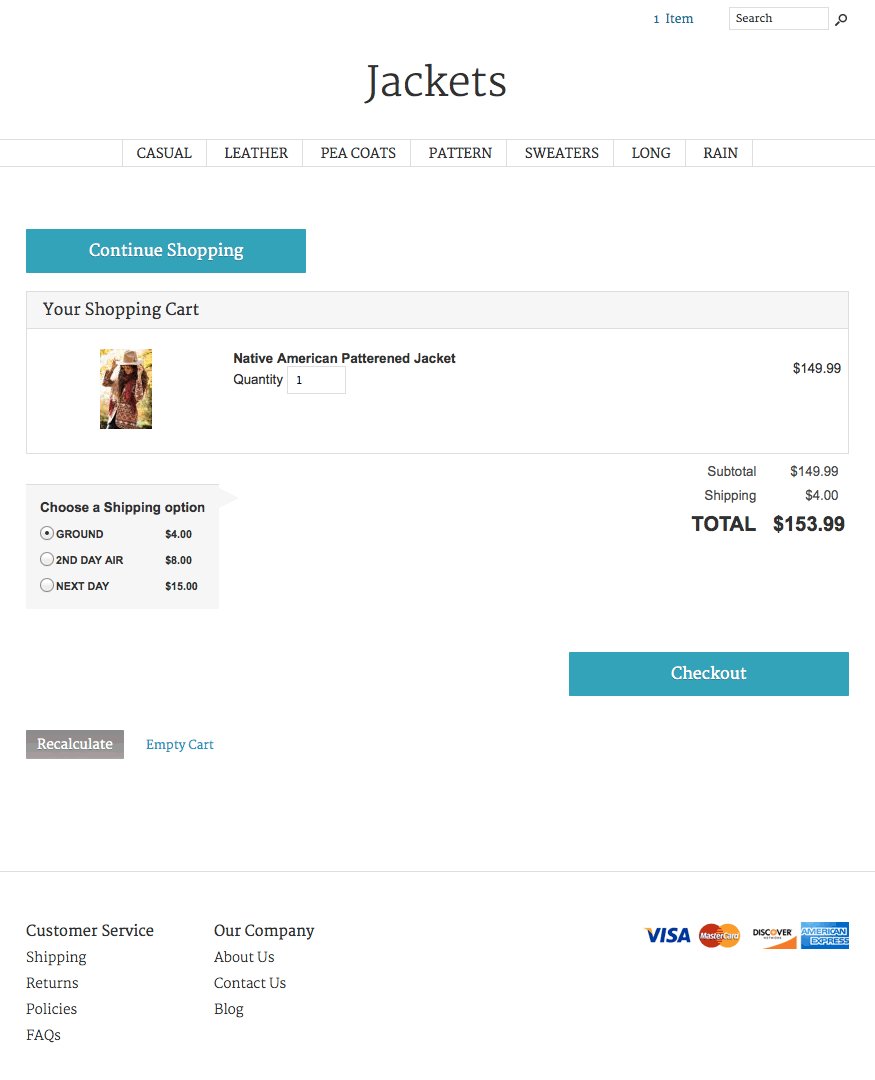Click into the Search box
Image resolution: width=875 pixels, height=1080 pixels.
pos(778,19)
